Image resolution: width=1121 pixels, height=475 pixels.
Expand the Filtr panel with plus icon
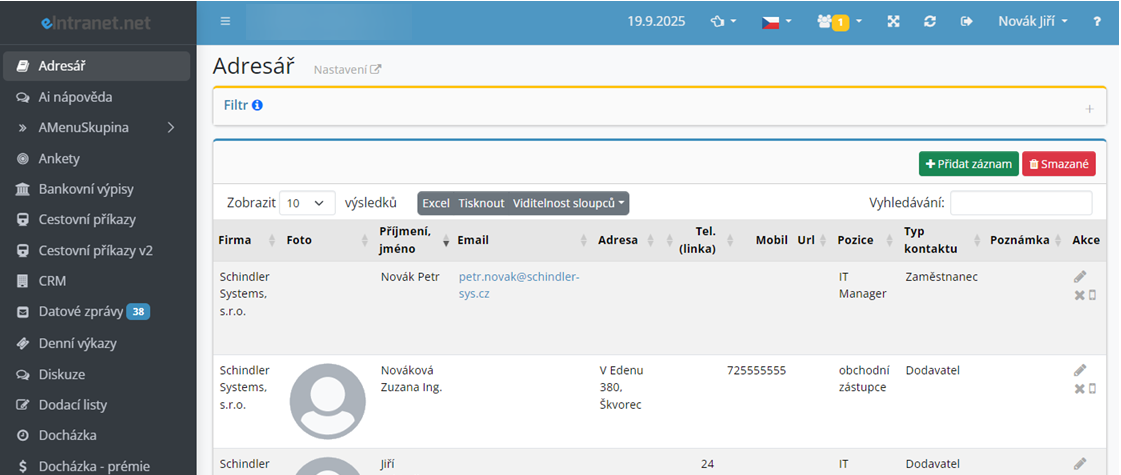pyautogui.click(x=1090, y=109)
